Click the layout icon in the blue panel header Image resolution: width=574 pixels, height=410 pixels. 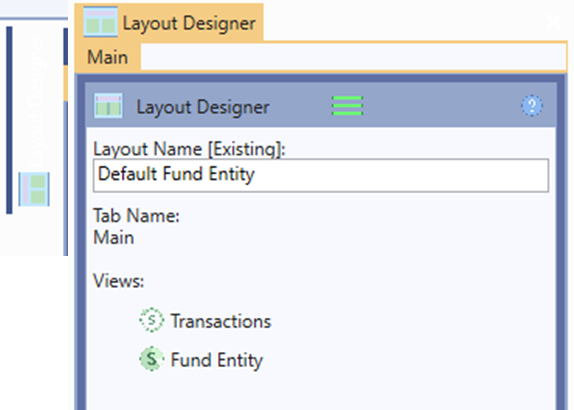coord(108,106)
